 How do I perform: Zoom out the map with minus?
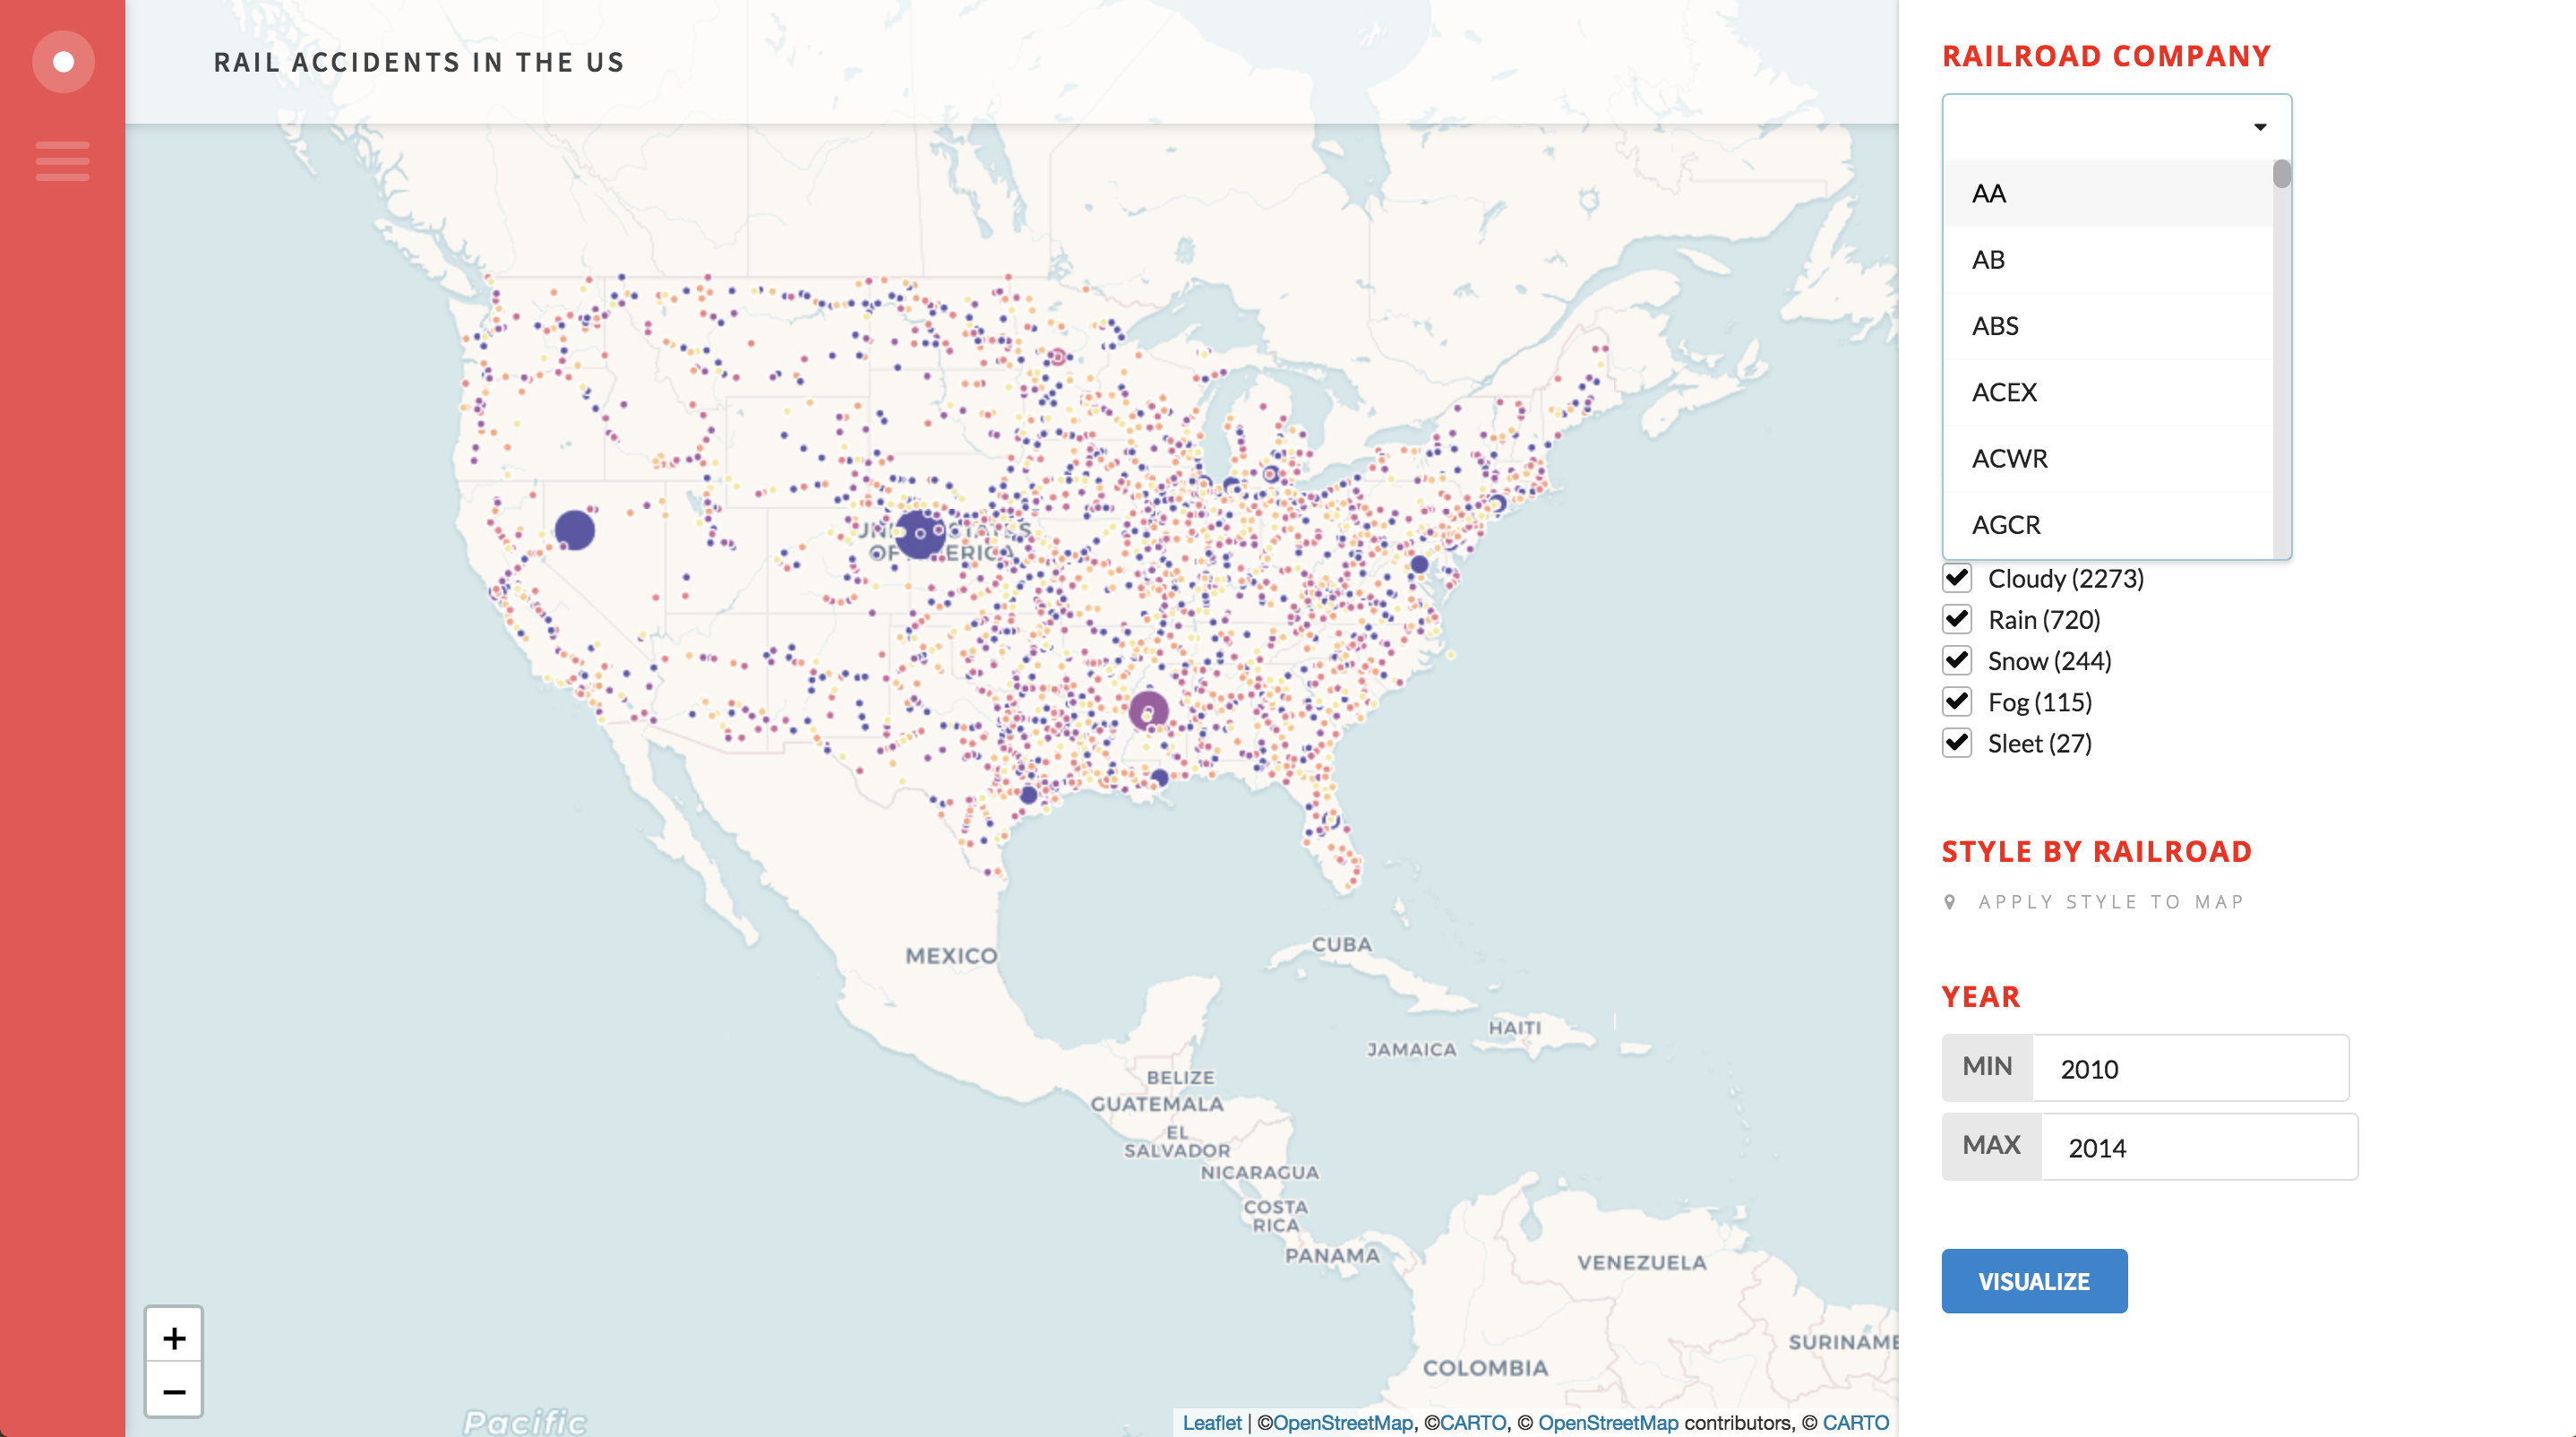(174, 1391)
